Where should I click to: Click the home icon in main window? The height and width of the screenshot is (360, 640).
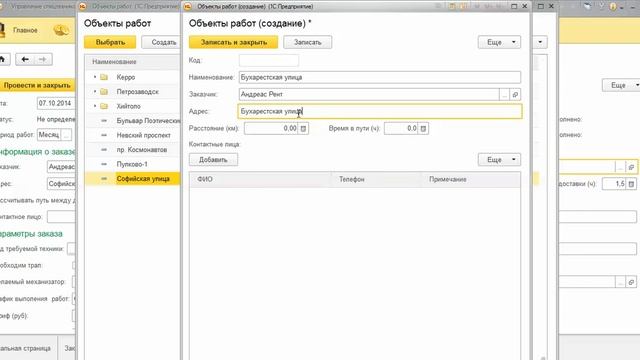click(3, 59)
